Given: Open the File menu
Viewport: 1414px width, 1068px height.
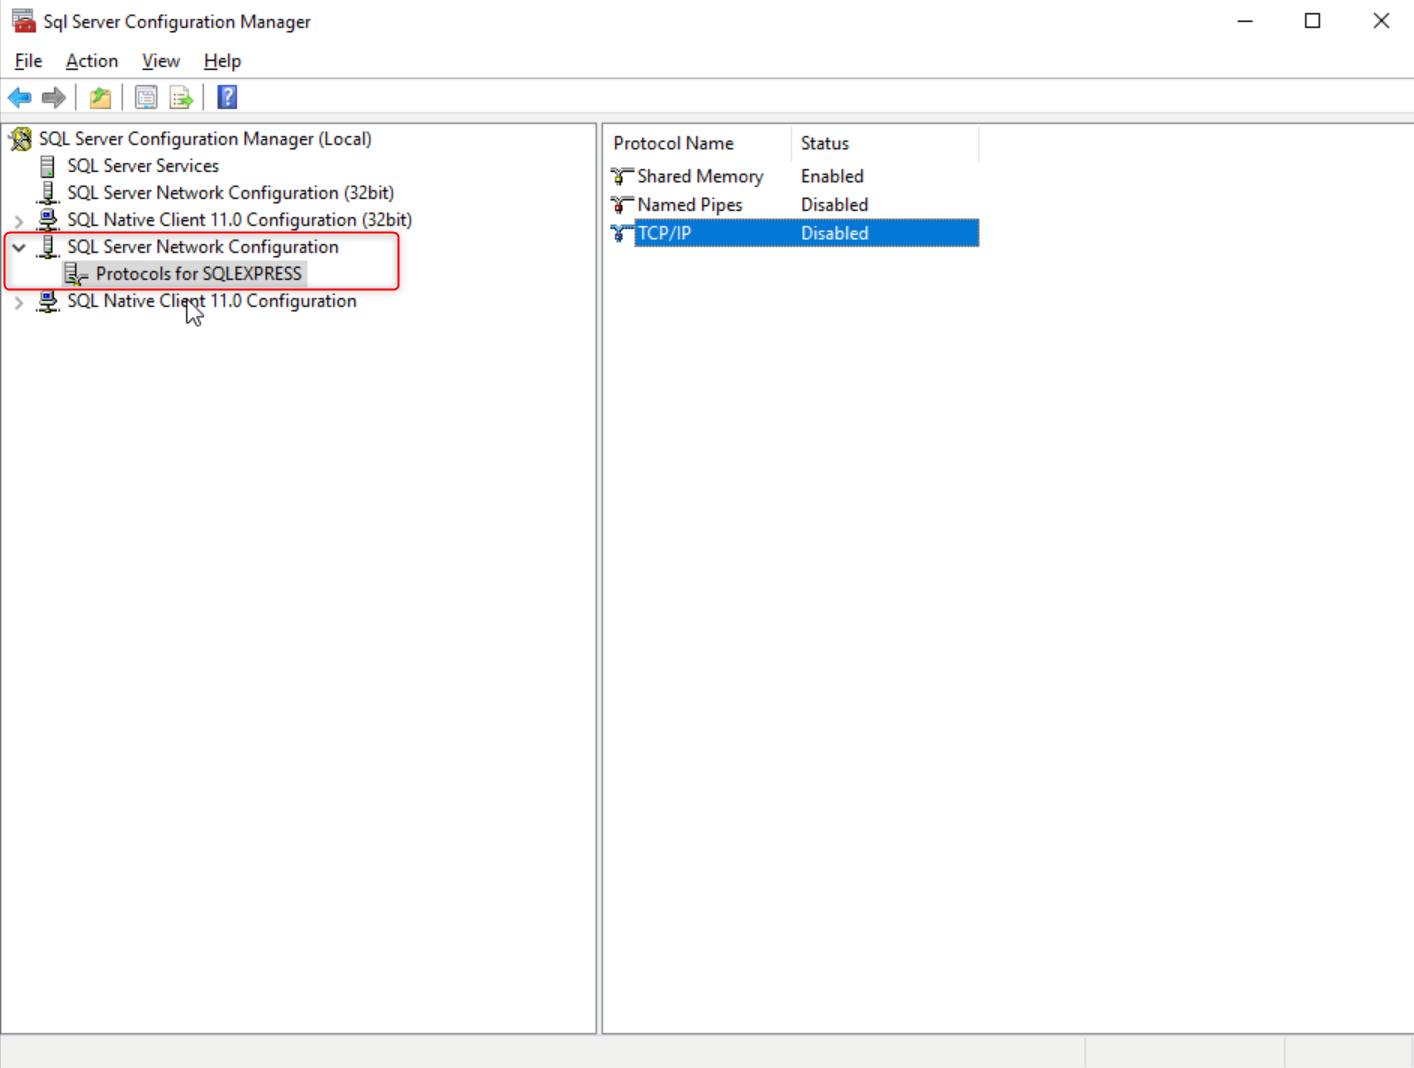Looking at the screenshot, I should point(28,61).
